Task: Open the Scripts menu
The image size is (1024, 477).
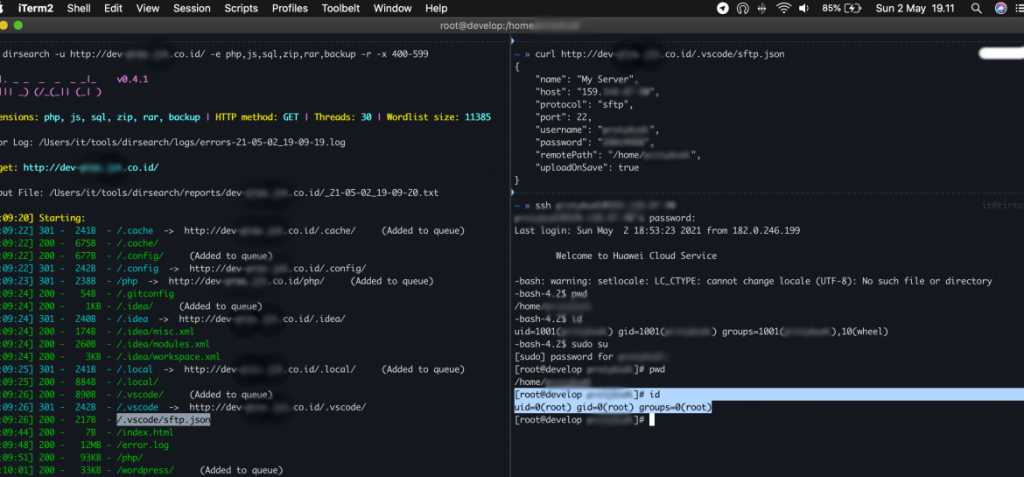Action: click(241, 8)
